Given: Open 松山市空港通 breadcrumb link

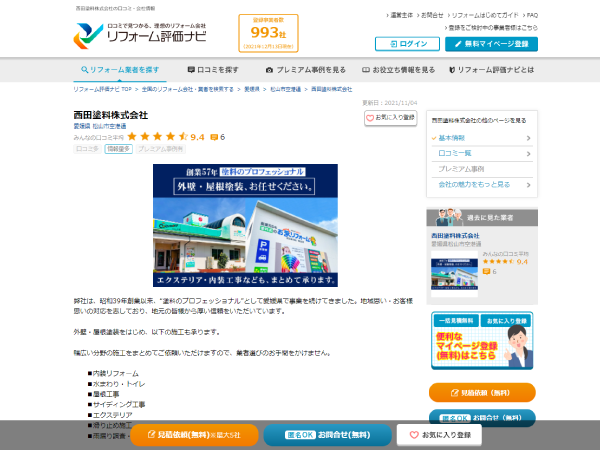Looking at the screenshot, I should 285,89.
